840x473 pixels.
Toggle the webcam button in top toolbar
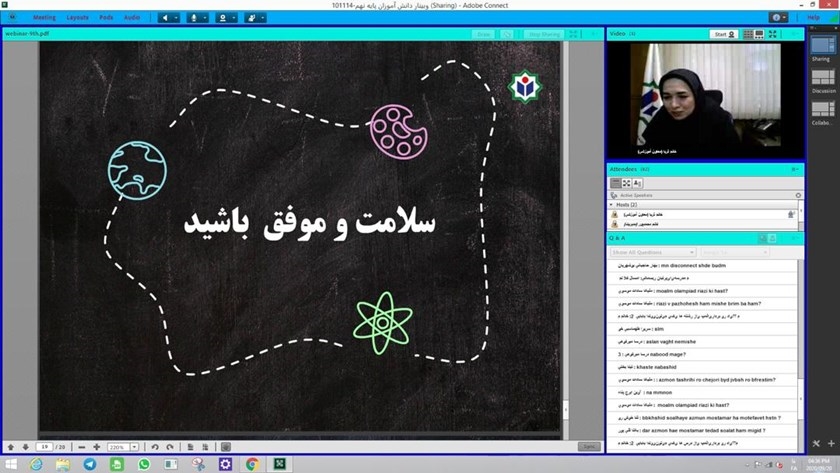(x=223, y=18)
